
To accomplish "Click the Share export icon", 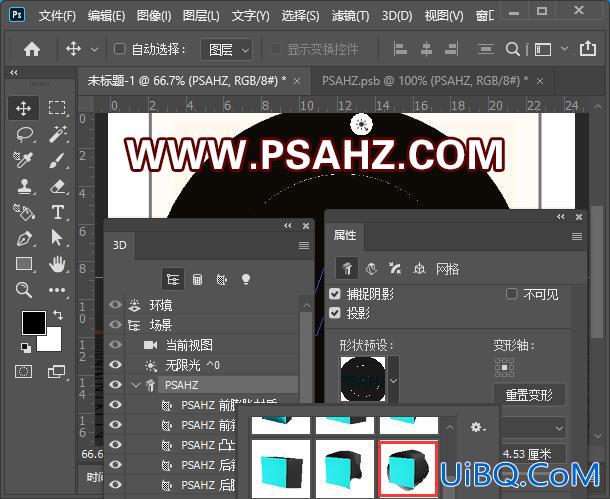I will pyautogui.click(x=587, y=49).
